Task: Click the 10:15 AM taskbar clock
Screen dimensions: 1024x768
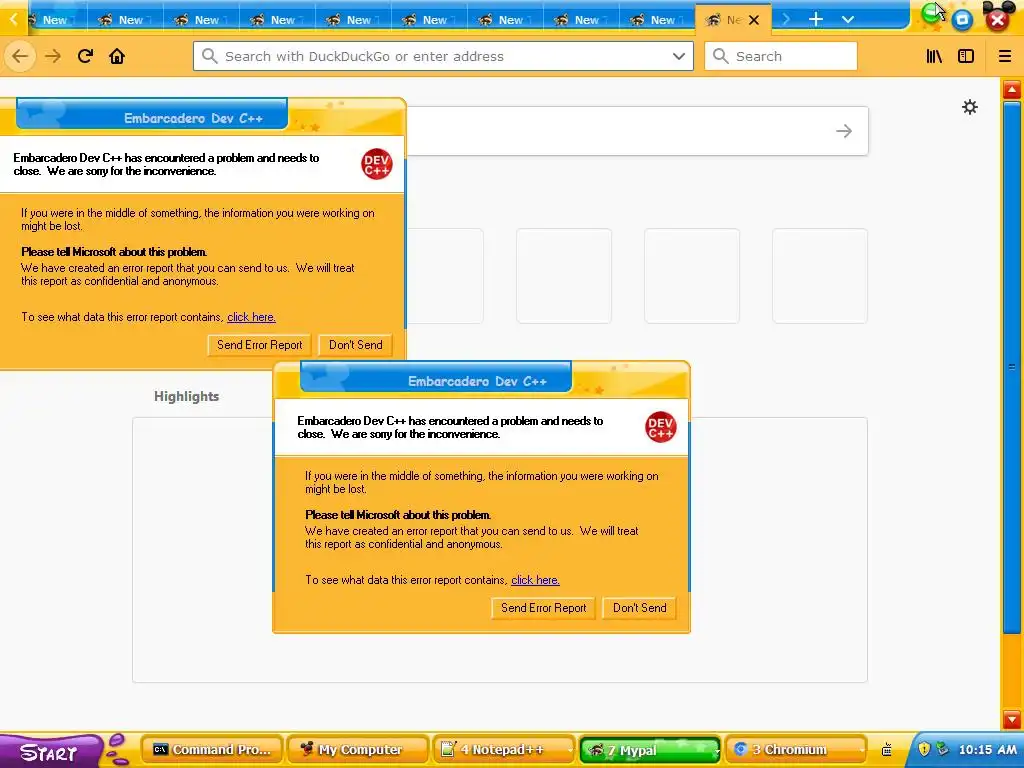Action: [987, 750]
